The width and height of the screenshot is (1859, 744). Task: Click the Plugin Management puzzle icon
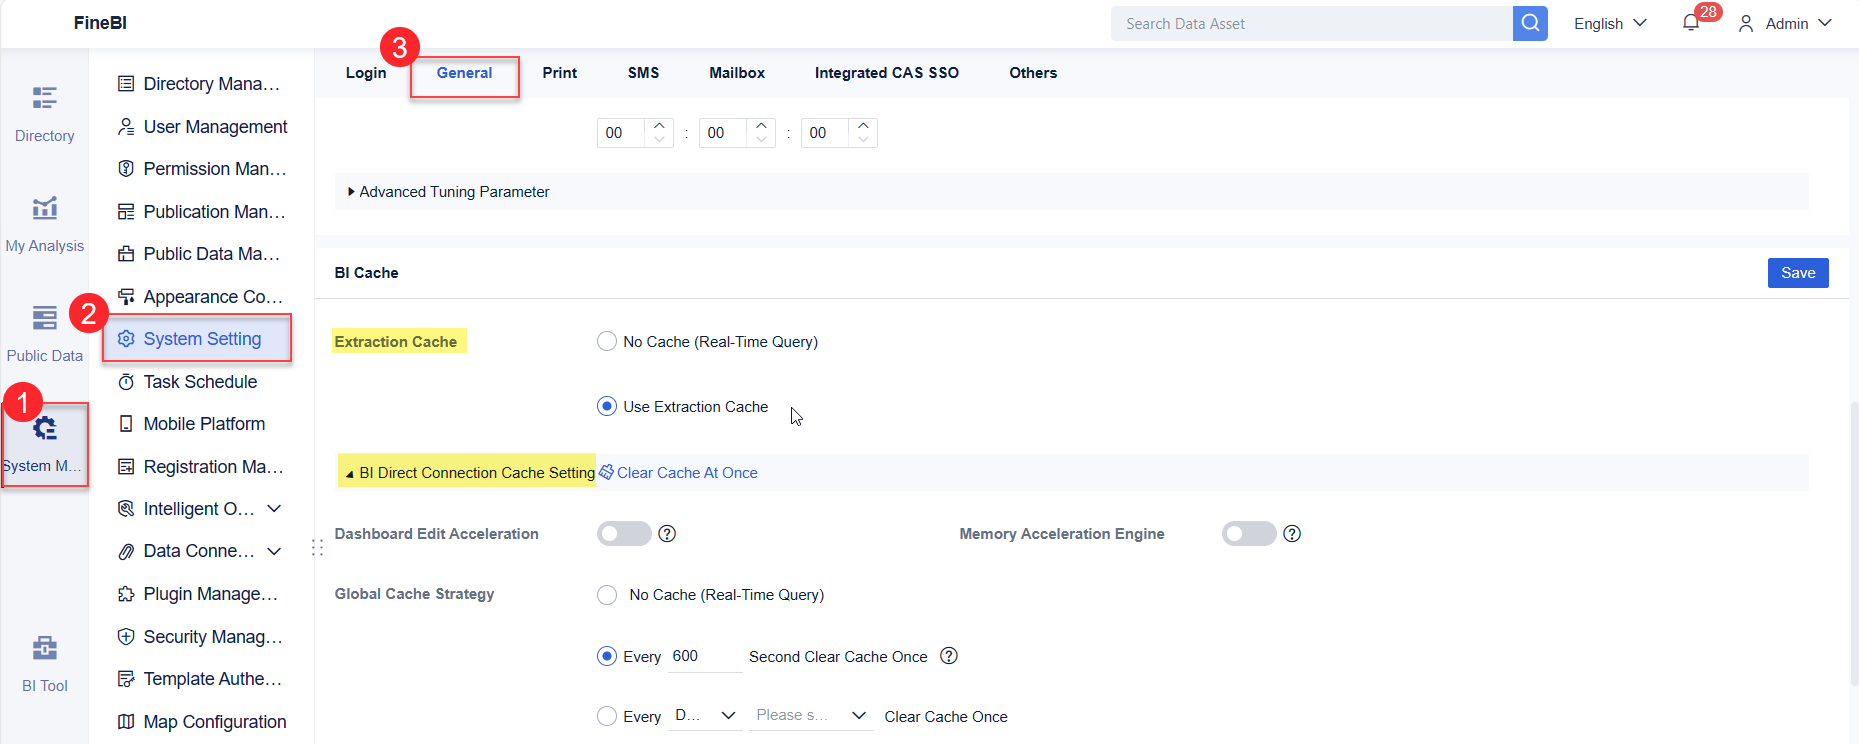pyautogui.click(x=126, y=594)
